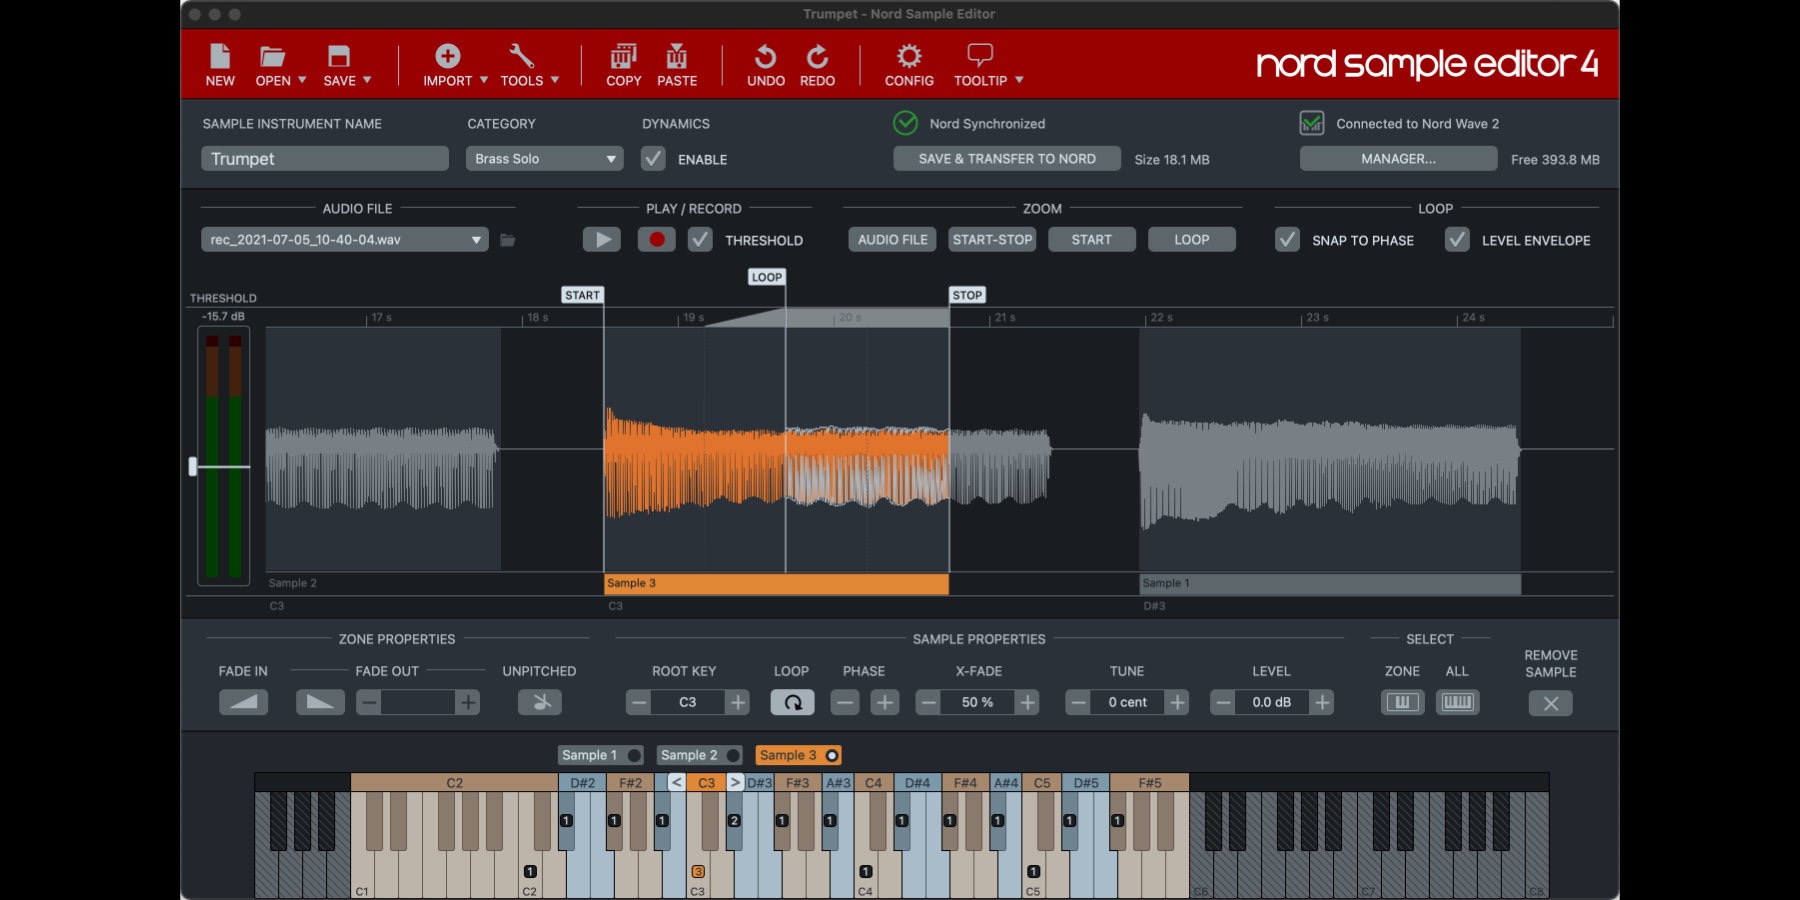Toggle the sample LOOP icon
Viewport: 1800px width, 900px height.
point(792,702)
